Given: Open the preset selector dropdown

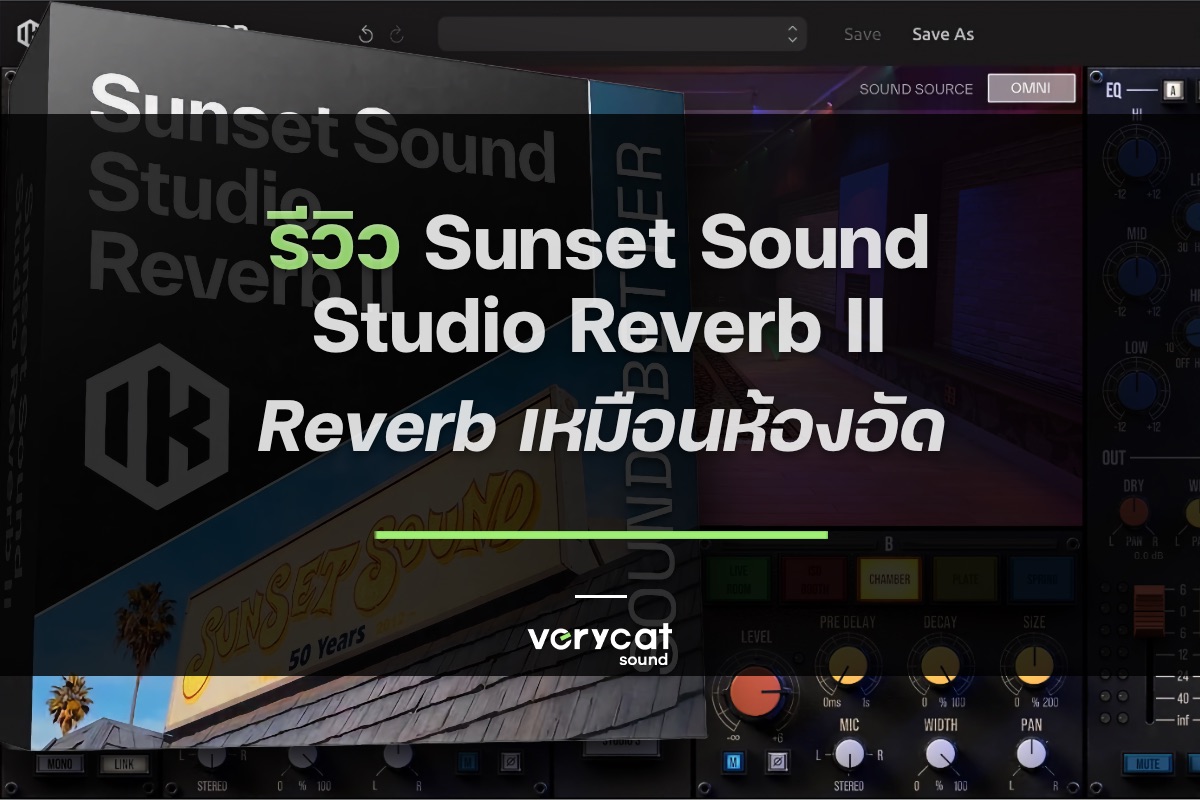Looking at the screenshot, I should (622, 33).
